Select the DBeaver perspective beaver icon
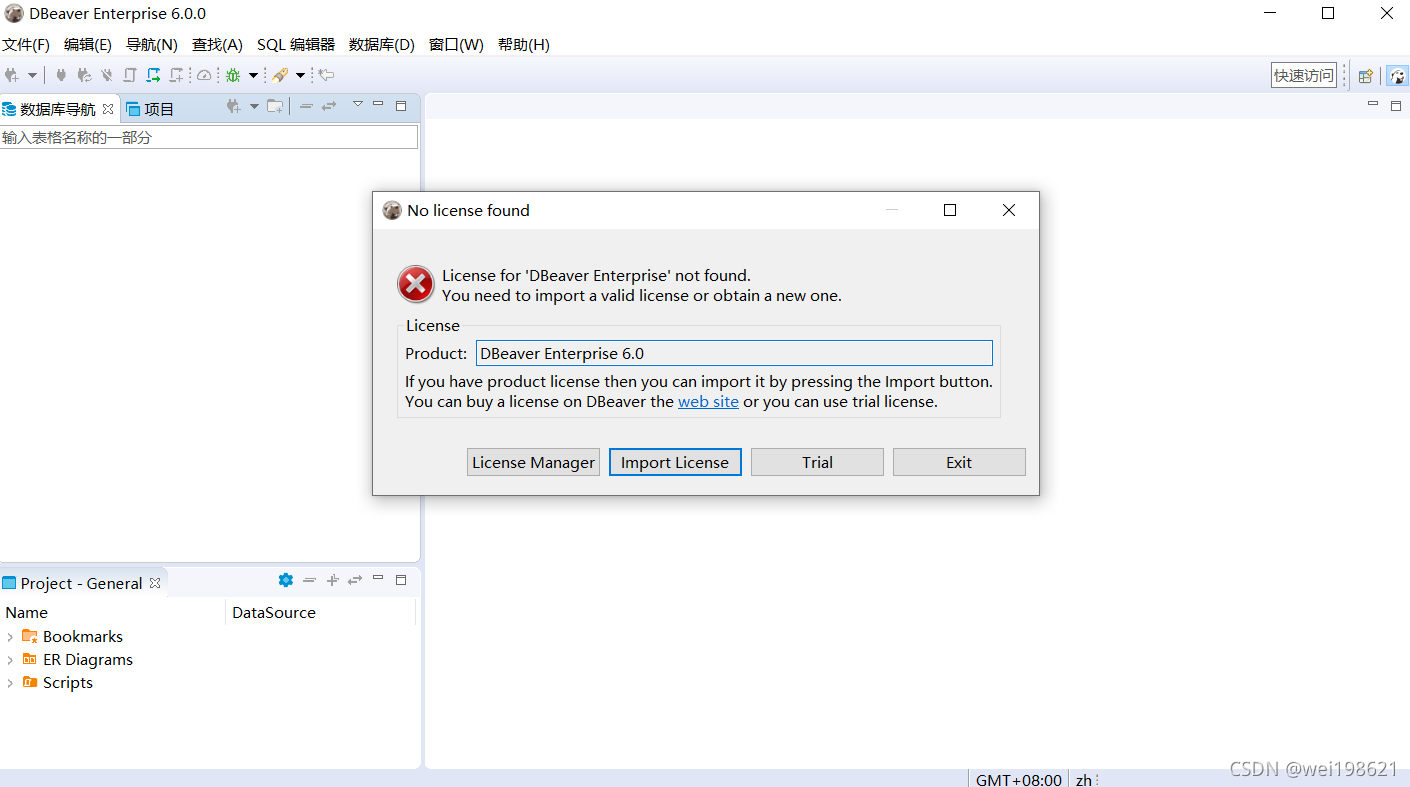Viewport: 1410px width, 787px height. pyautogui.click(x=1396, y=76)
